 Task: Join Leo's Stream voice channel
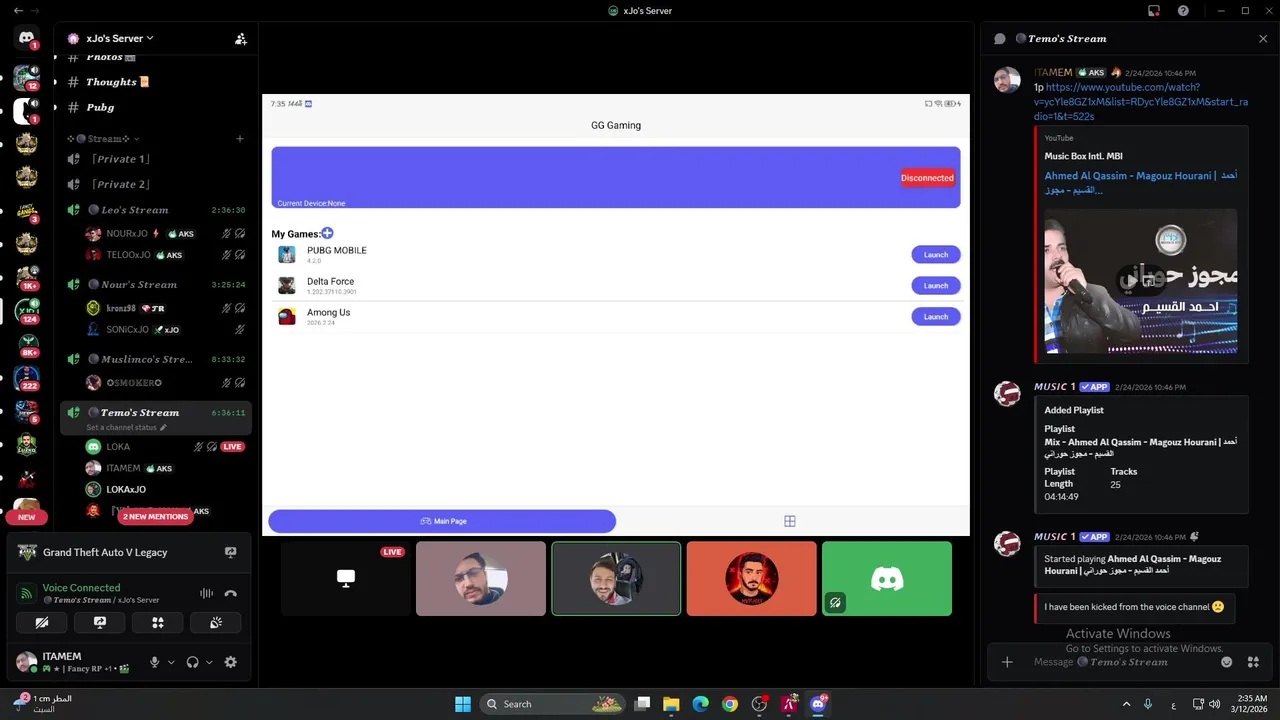pos(155,210)
